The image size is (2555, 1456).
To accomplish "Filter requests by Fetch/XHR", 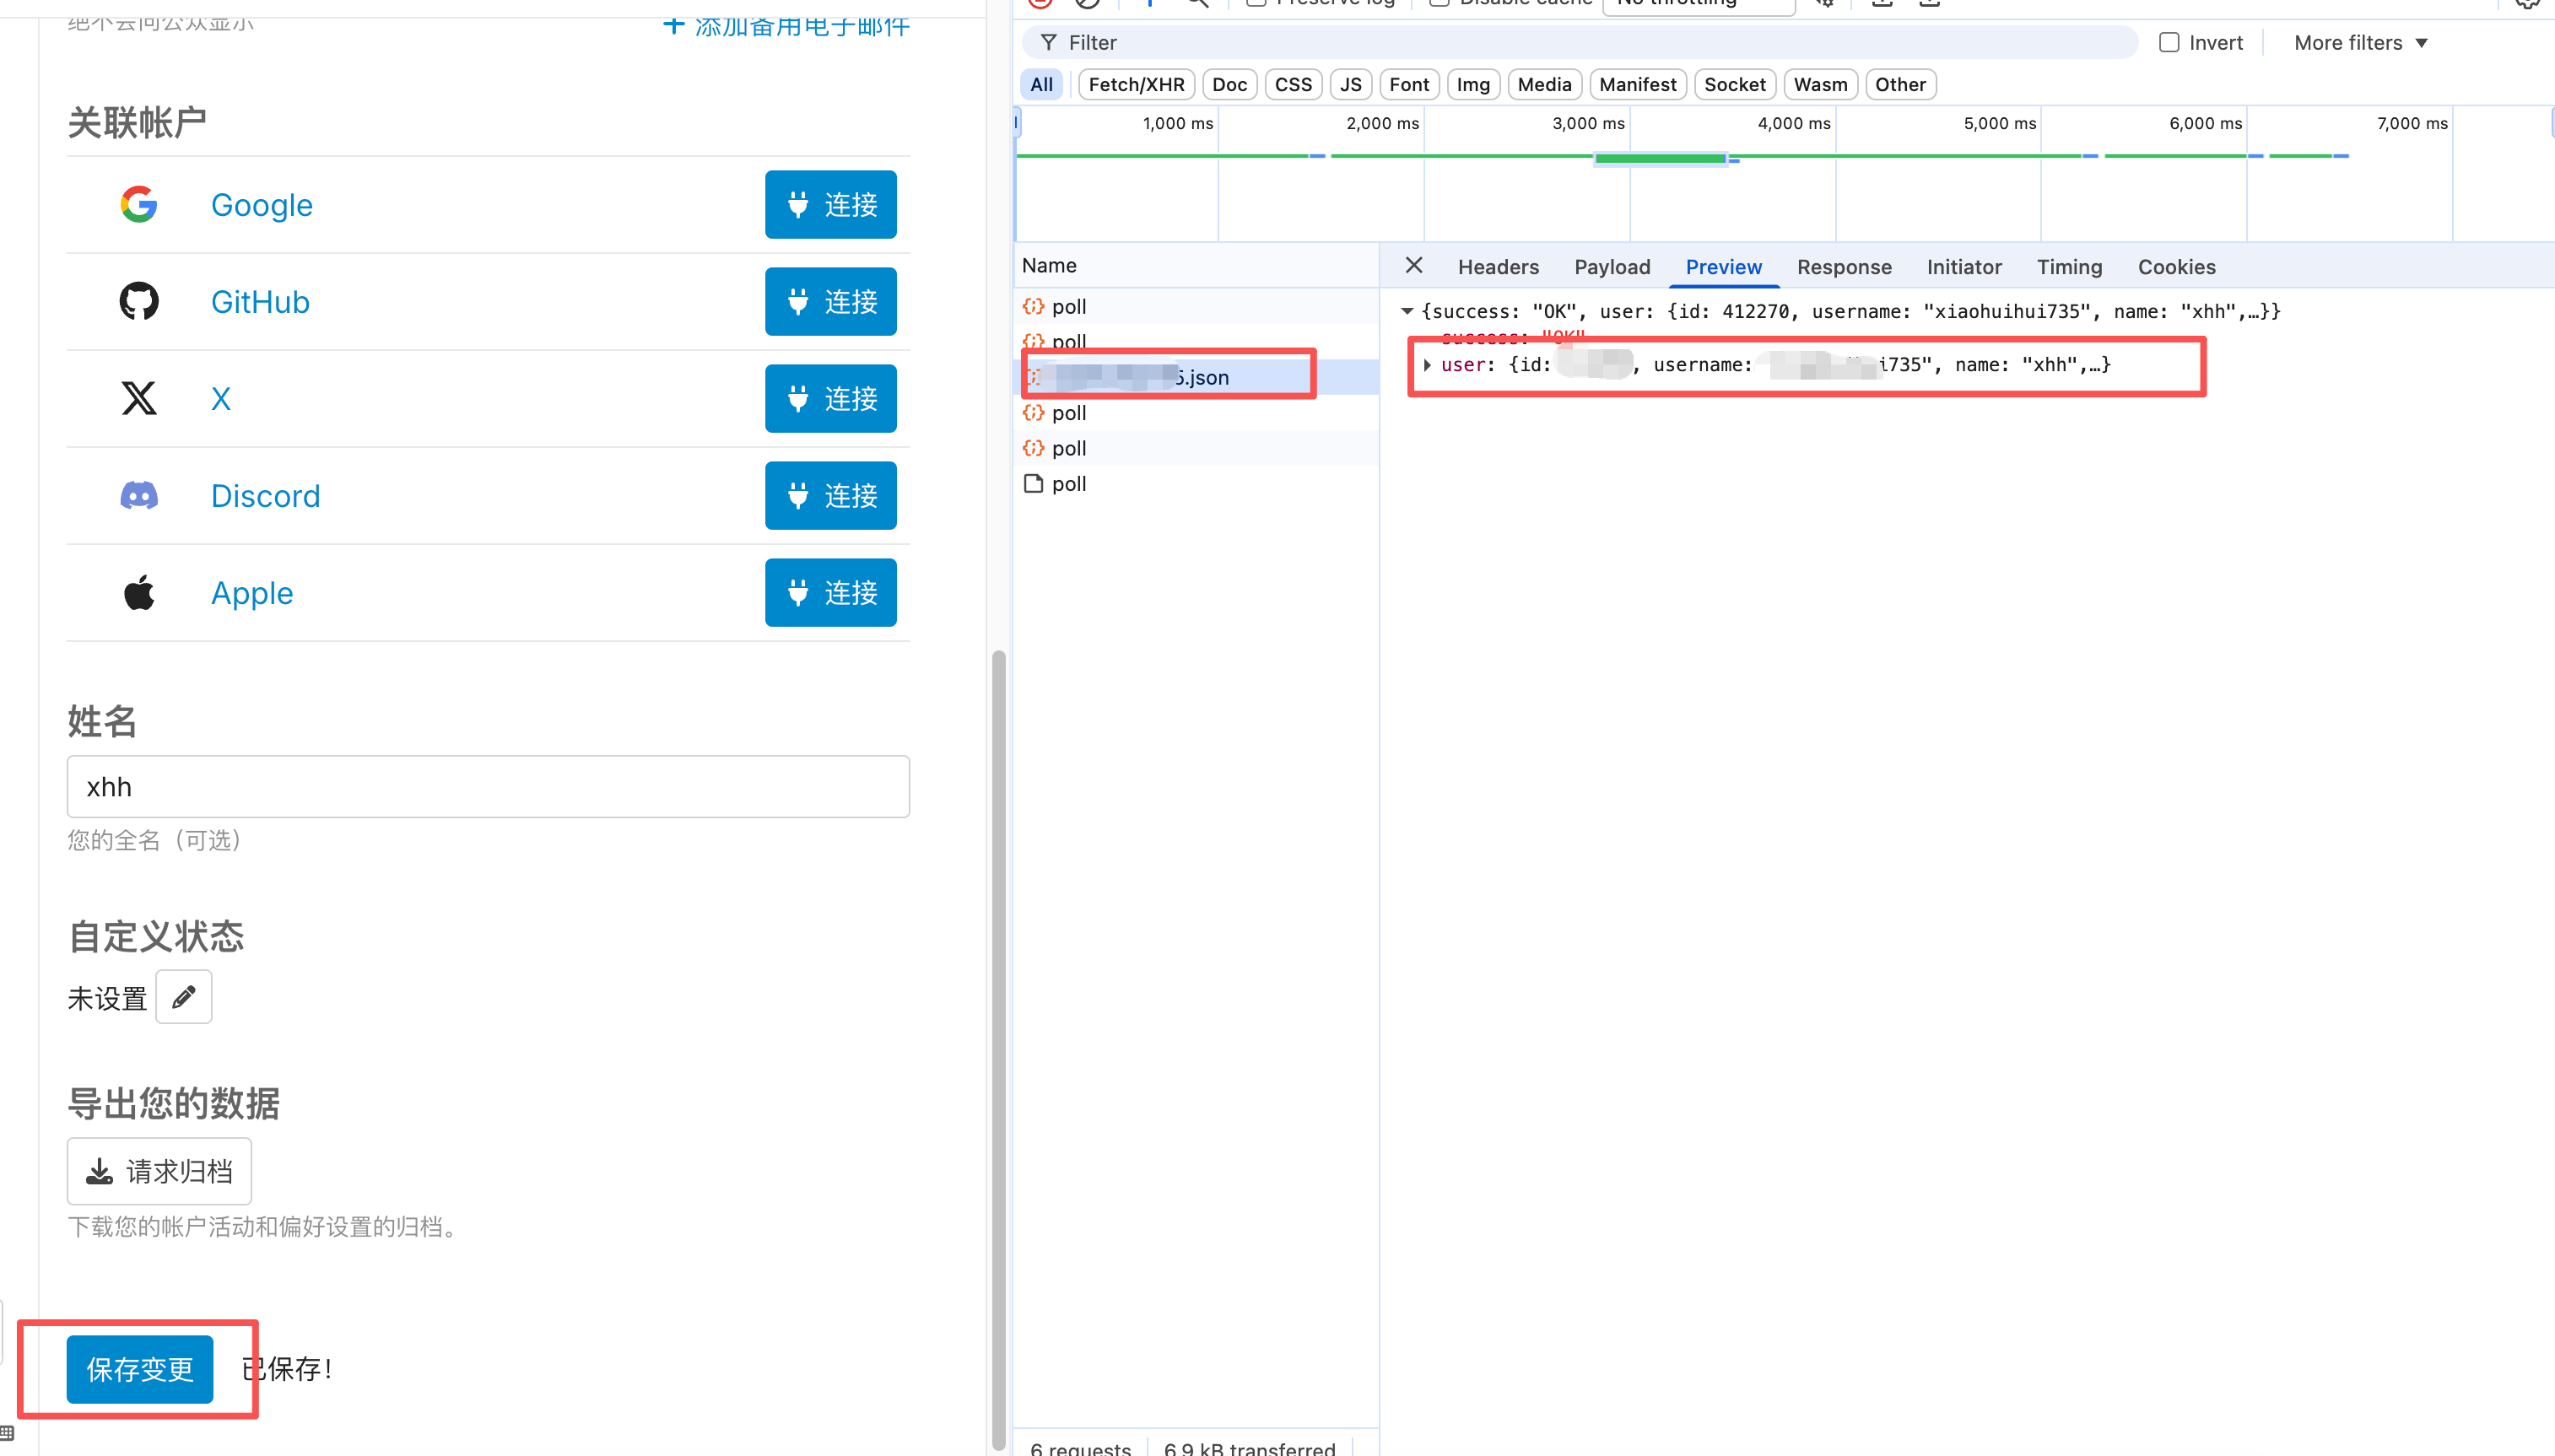I will tap(1136, 84).
